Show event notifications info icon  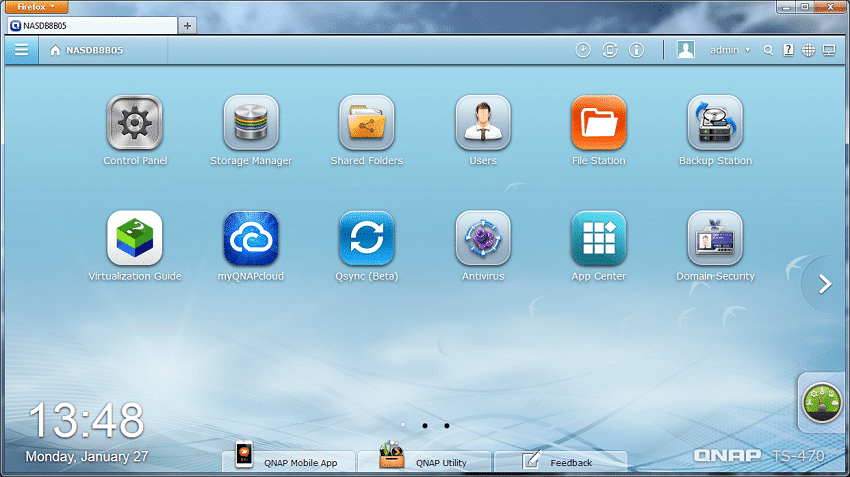[x=636, y=50]
